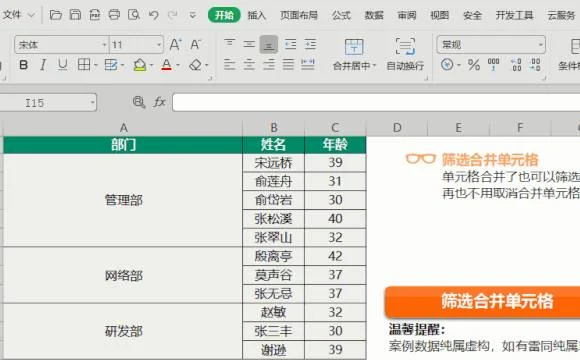Select the merged 管理部 cell
Image resolution: width=580 pixels, height=360 pixels.
[x=123, y=200]
